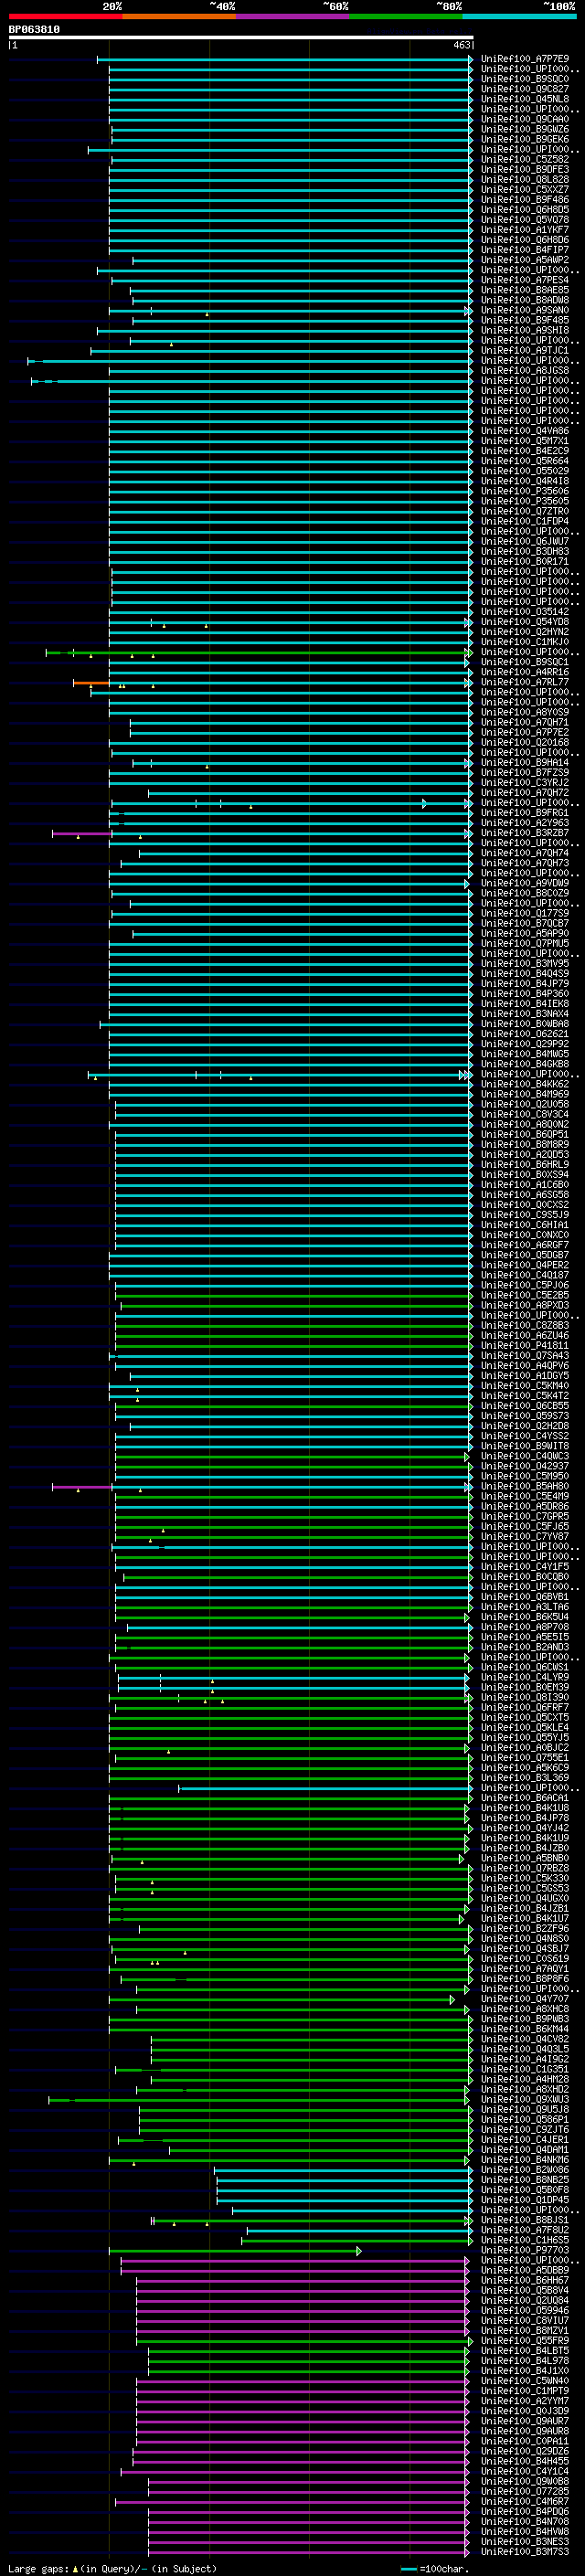Image resolution: width=585 pixels, height=2576 pixels.
Task: Click the label UniRef100_C5Z582
Action: coord(525,159)
